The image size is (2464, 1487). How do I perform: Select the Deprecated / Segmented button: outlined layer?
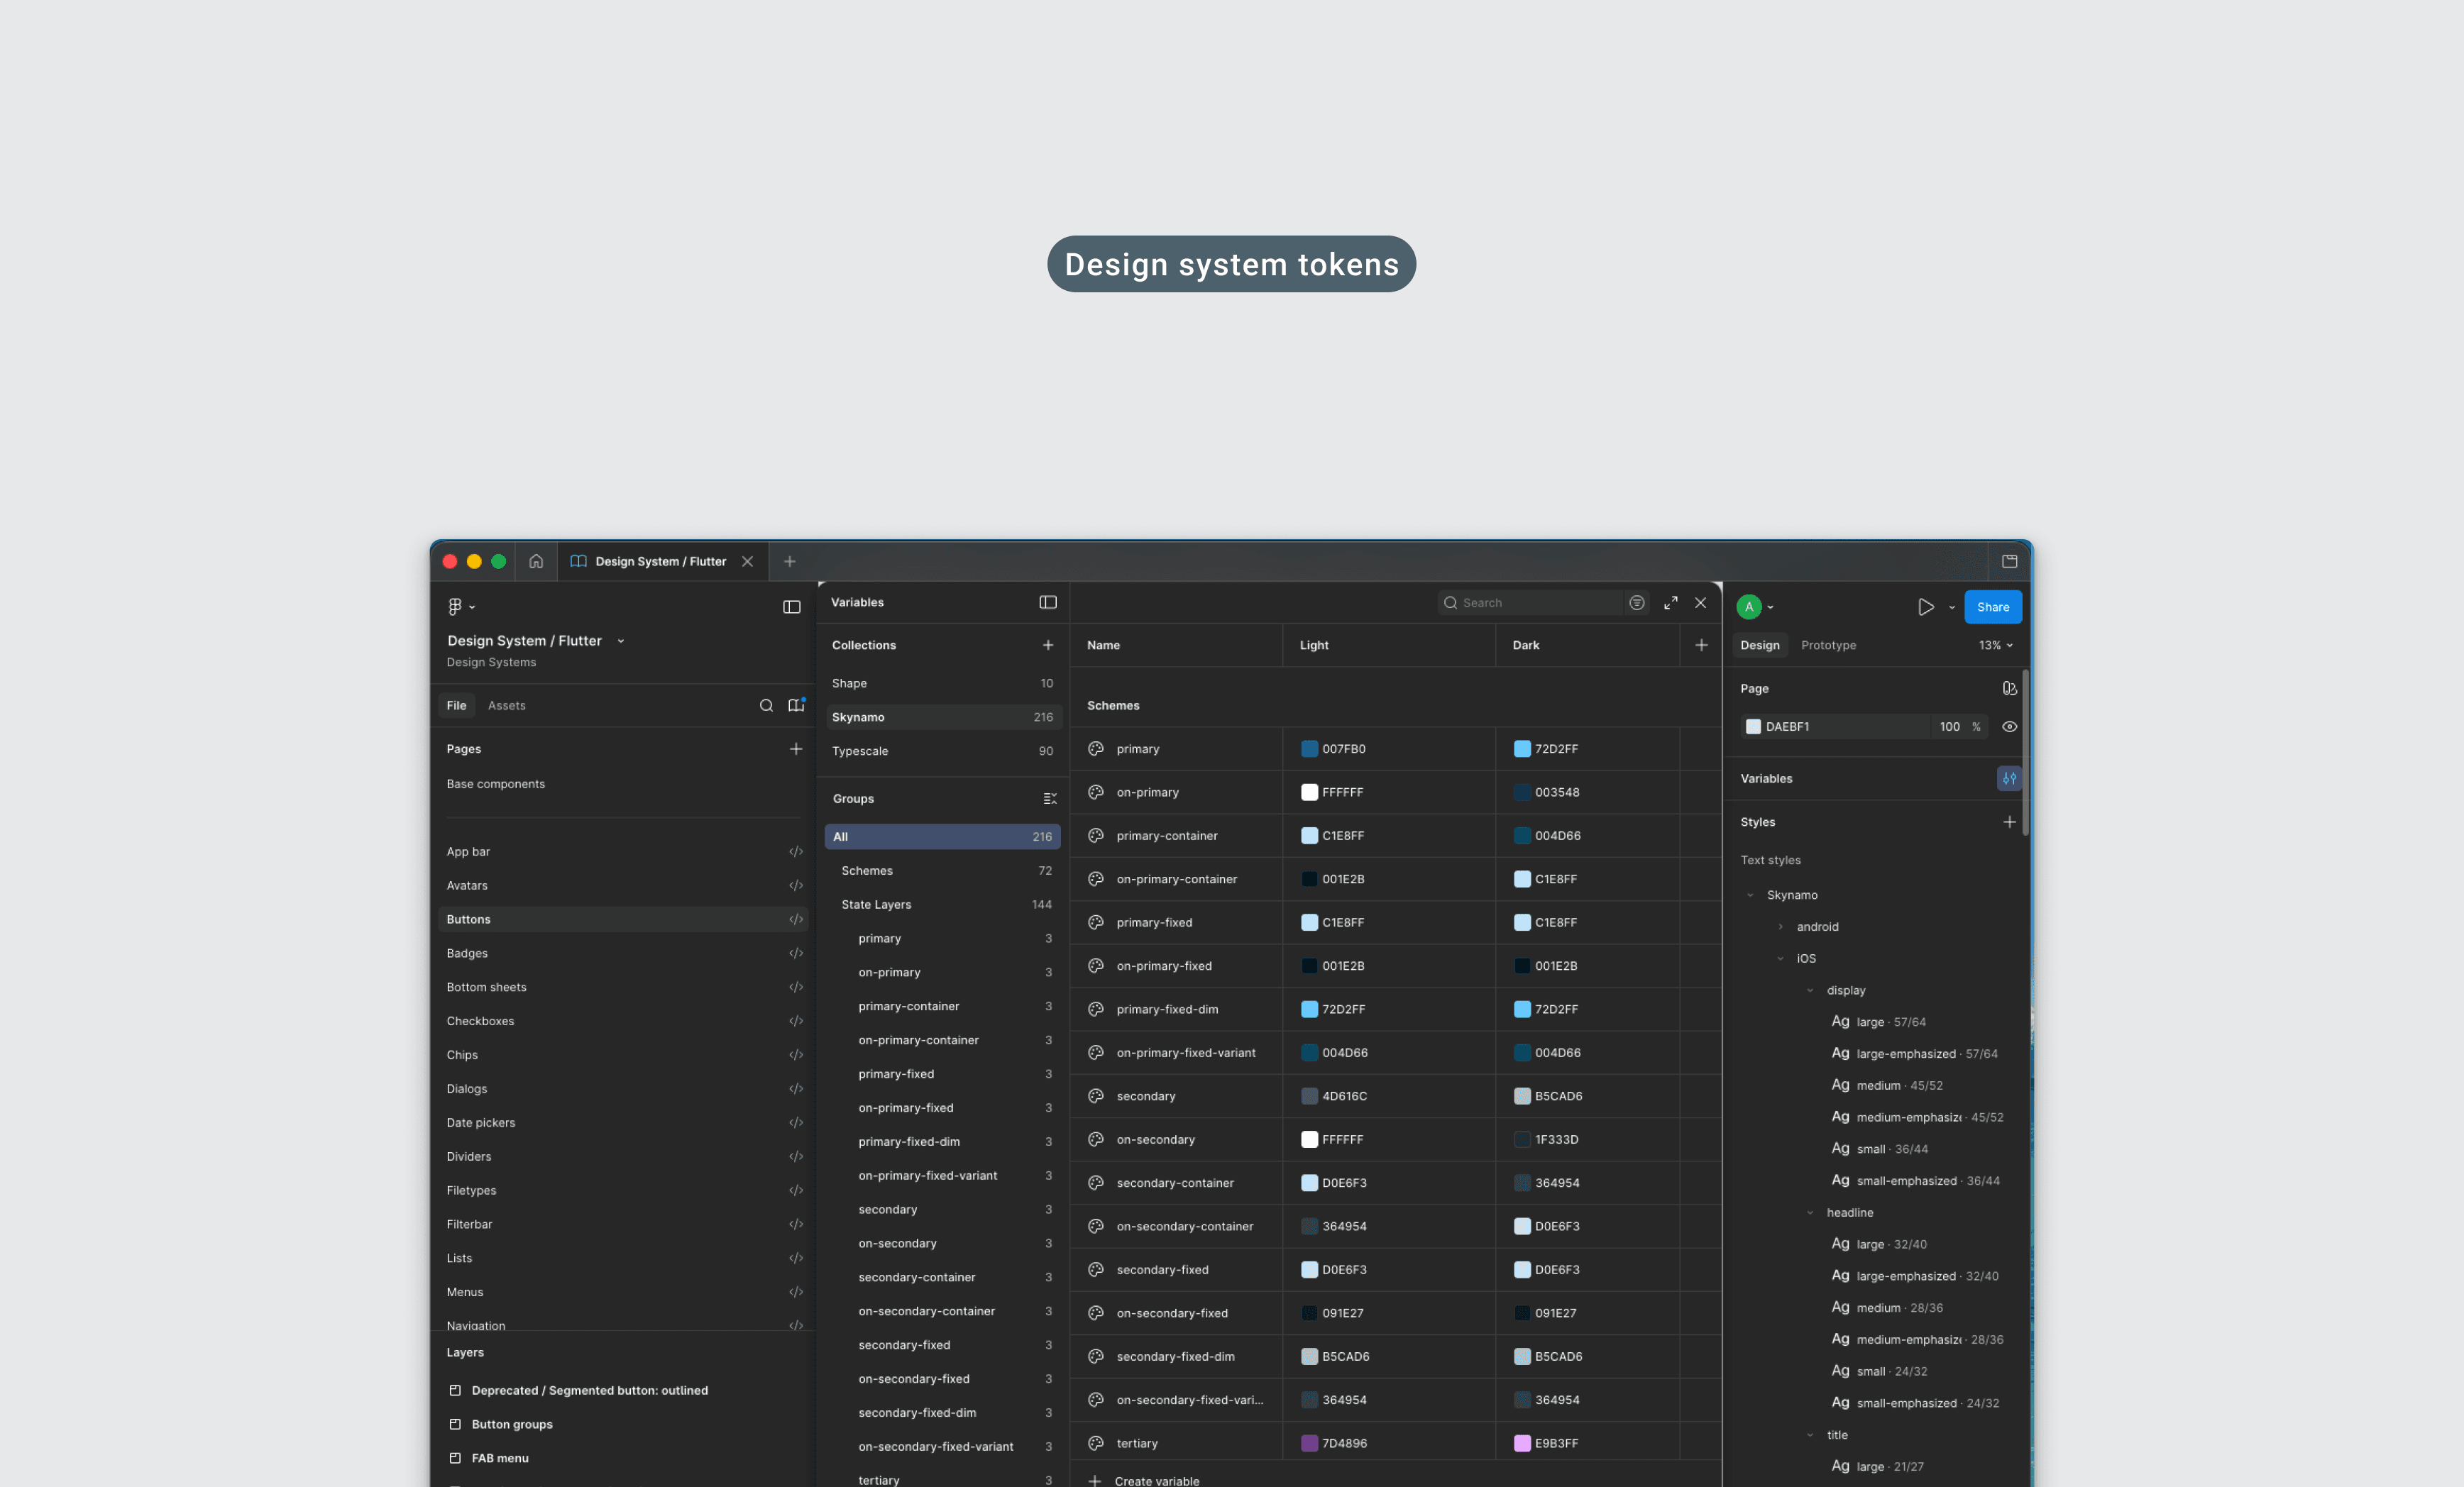[x=589, y=1390]
